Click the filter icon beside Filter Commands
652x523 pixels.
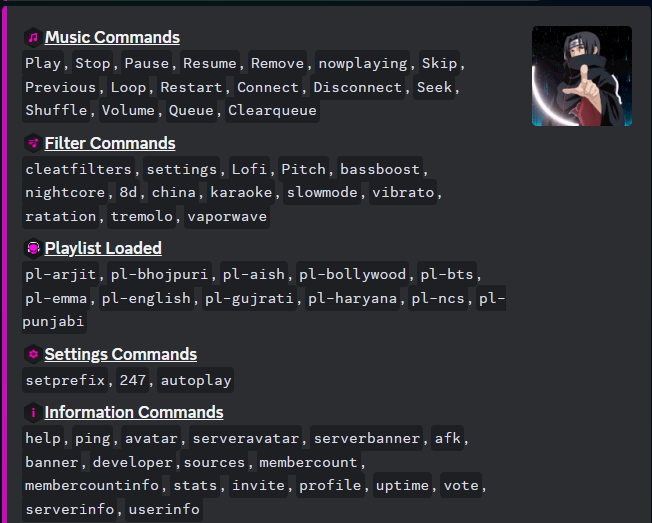tap(33, 143)
